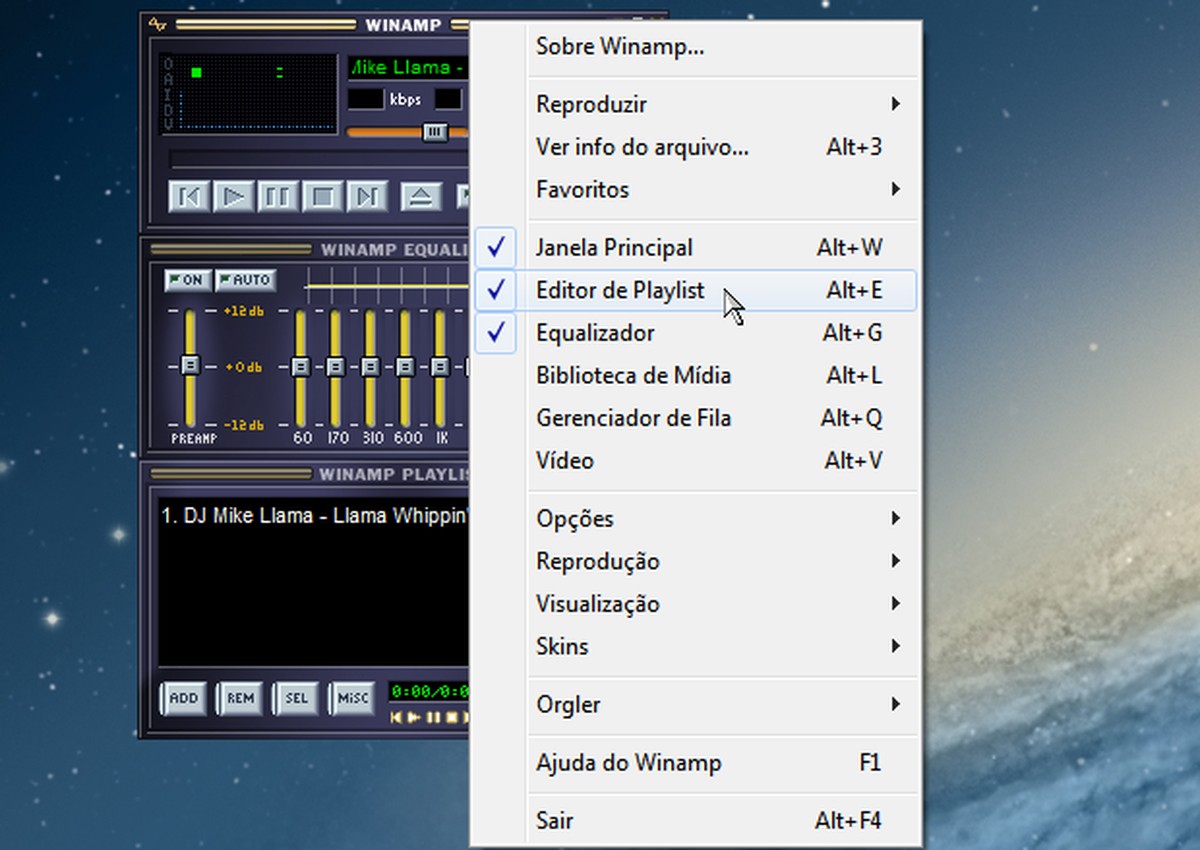The image size is (1200, 850).
Task: Pause playback using the Pause icon
Action: [277, 197]
